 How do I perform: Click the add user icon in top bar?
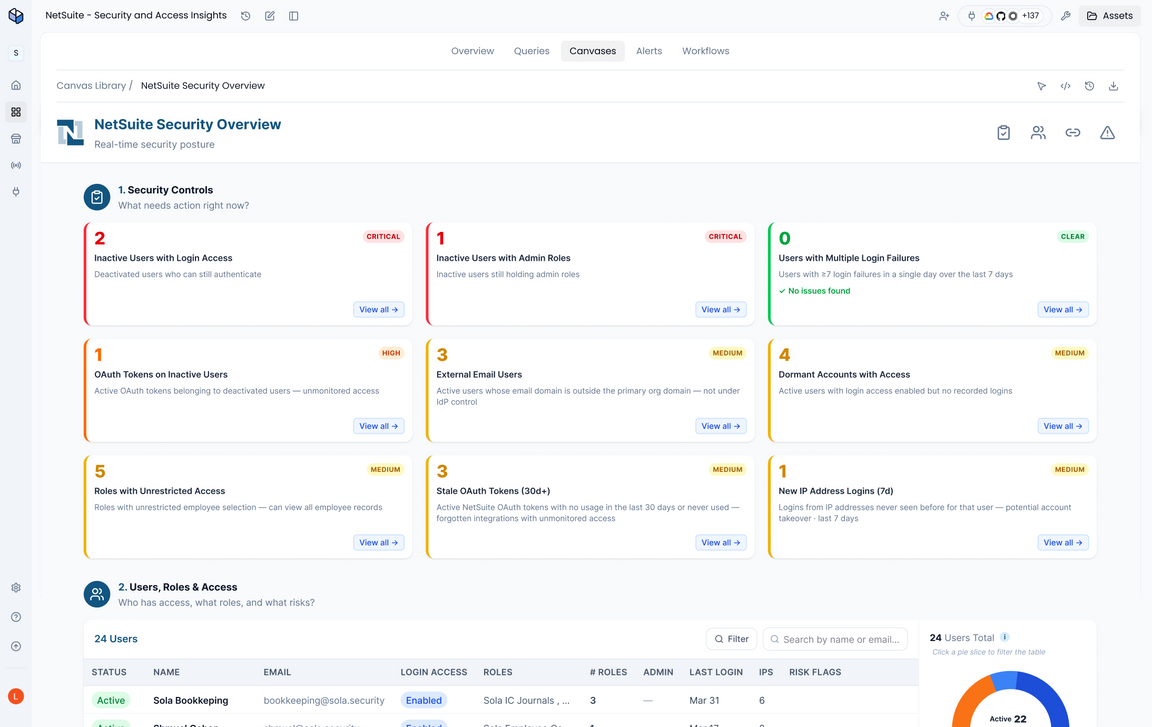point(943,16)
